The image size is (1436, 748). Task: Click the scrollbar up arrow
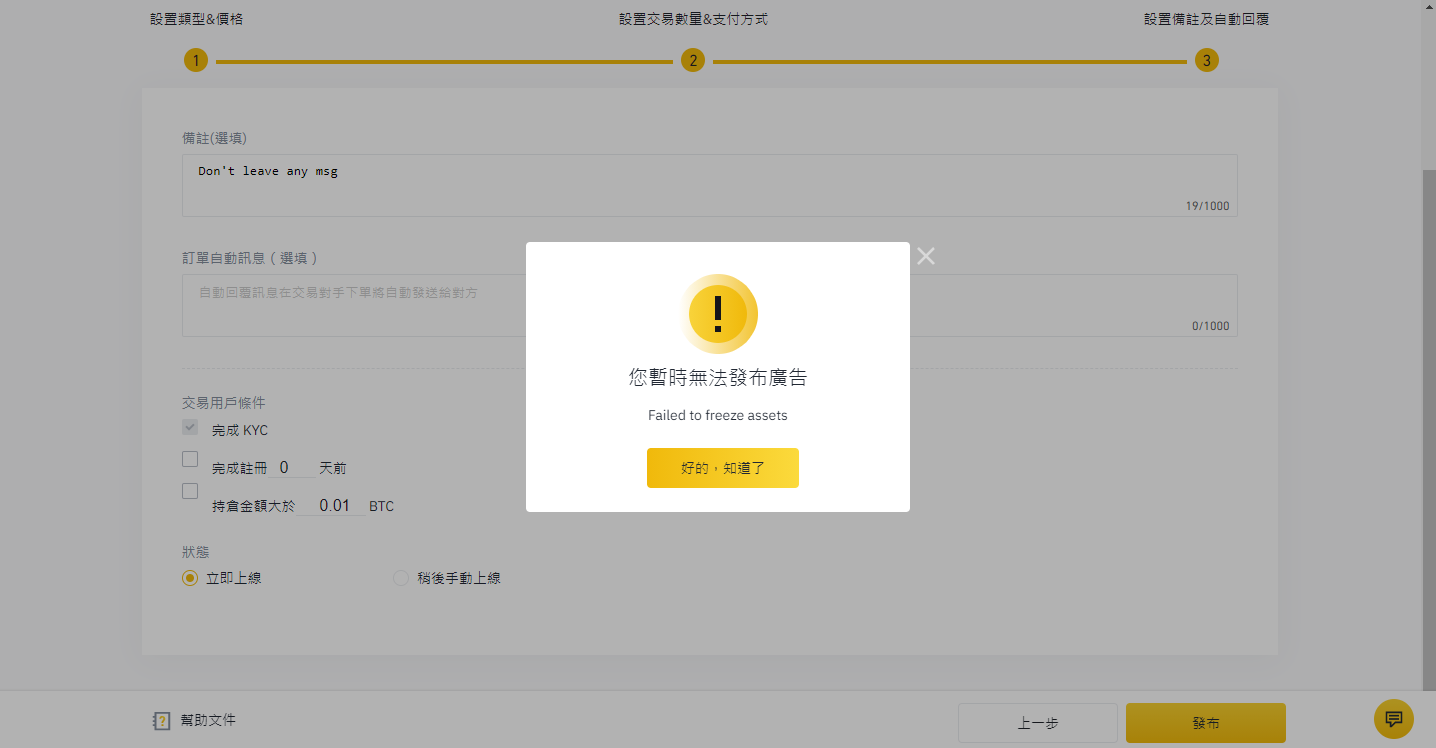point(1428,7)
